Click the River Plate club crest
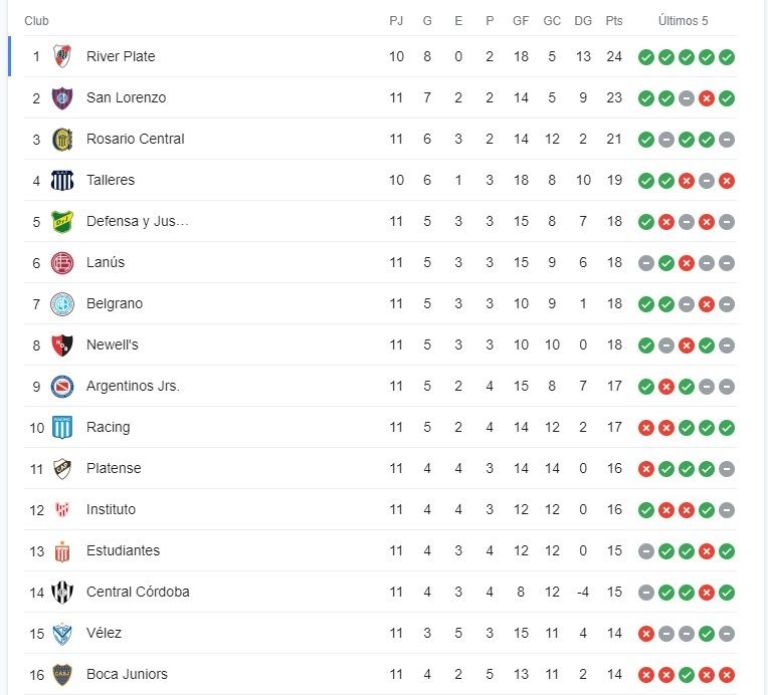Viewport: 768px width, 695px height. point(62,56)
